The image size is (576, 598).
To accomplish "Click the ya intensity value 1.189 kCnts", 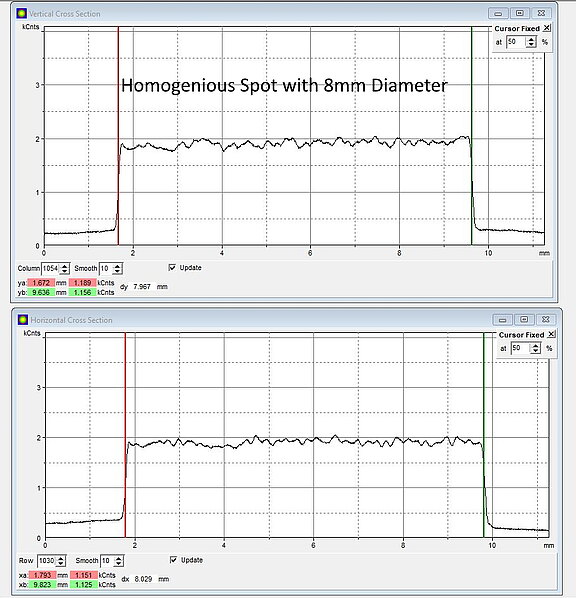I will click(x=82, y=283).
